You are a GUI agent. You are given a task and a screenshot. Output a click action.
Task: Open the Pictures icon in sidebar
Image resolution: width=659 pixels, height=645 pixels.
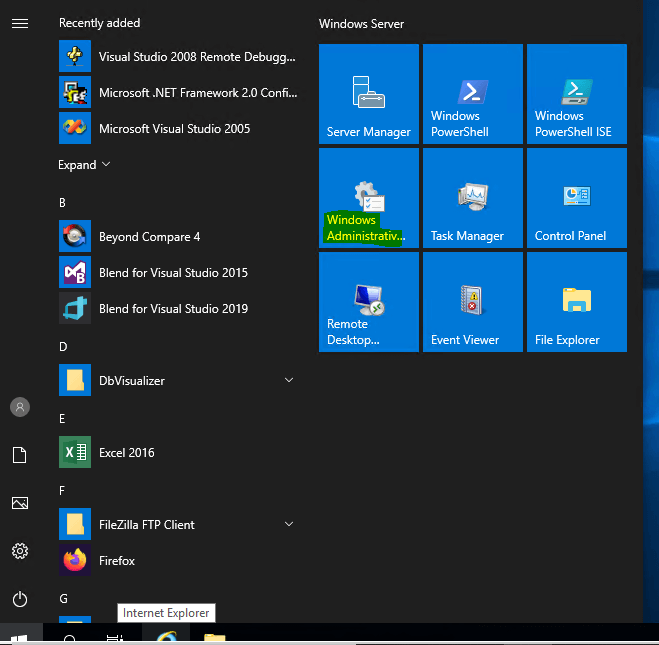20,503
